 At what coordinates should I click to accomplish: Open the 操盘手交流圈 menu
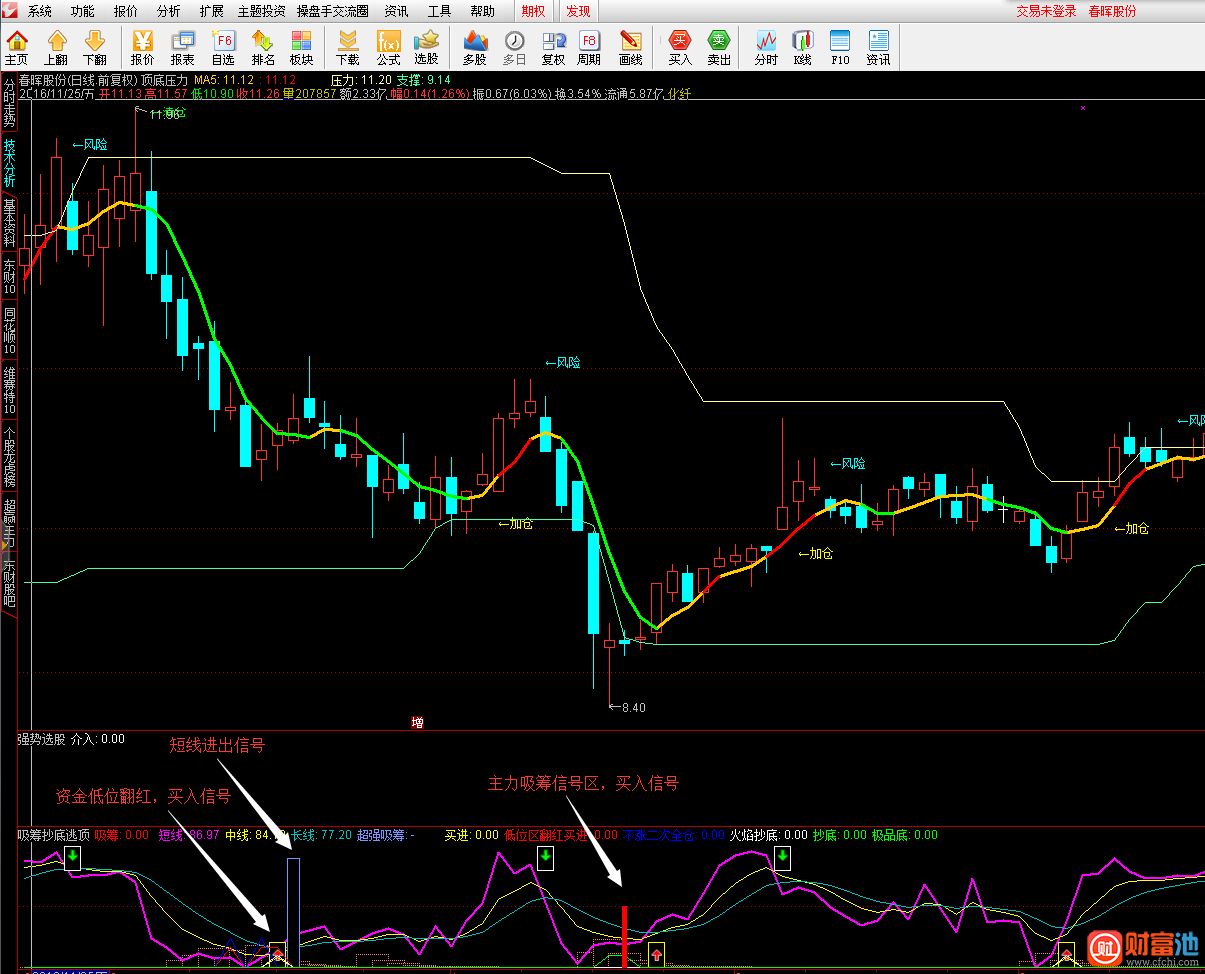(332, 12)
